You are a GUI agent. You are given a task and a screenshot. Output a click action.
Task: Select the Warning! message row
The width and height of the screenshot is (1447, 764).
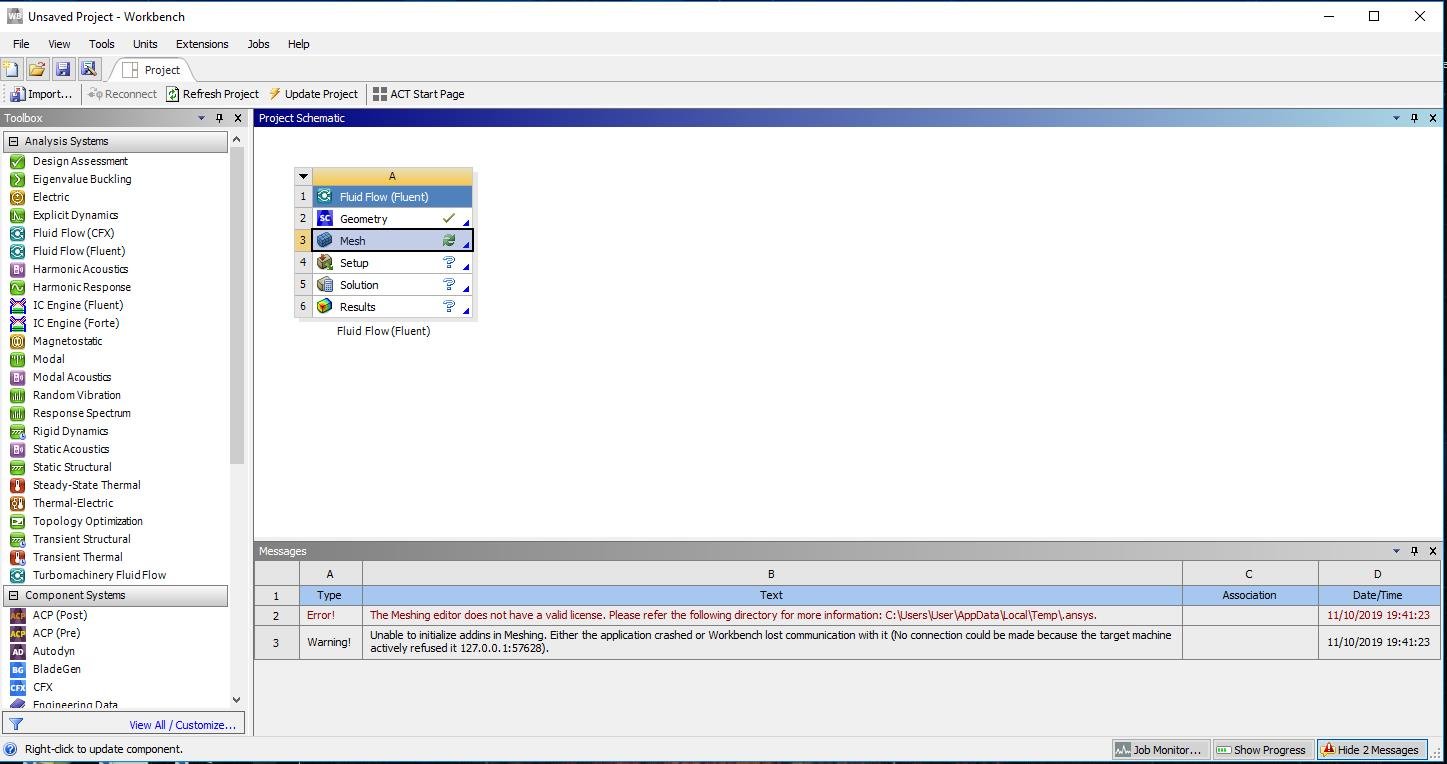coord(847,642)
